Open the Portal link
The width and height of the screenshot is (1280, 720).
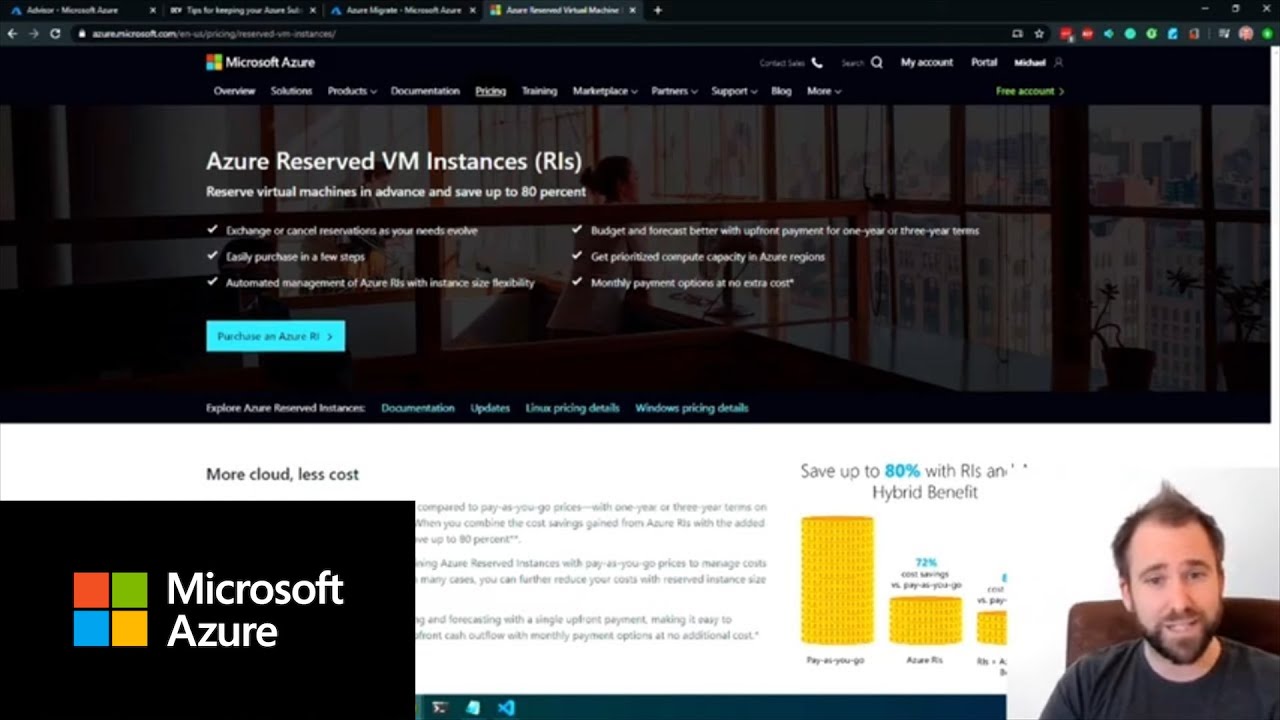click(984, 62)
